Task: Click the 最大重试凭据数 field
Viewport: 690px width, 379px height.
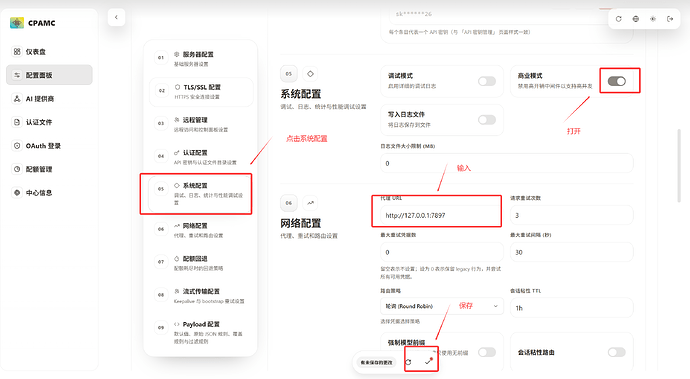Action: pyautogui.click(x=442, y=252)
